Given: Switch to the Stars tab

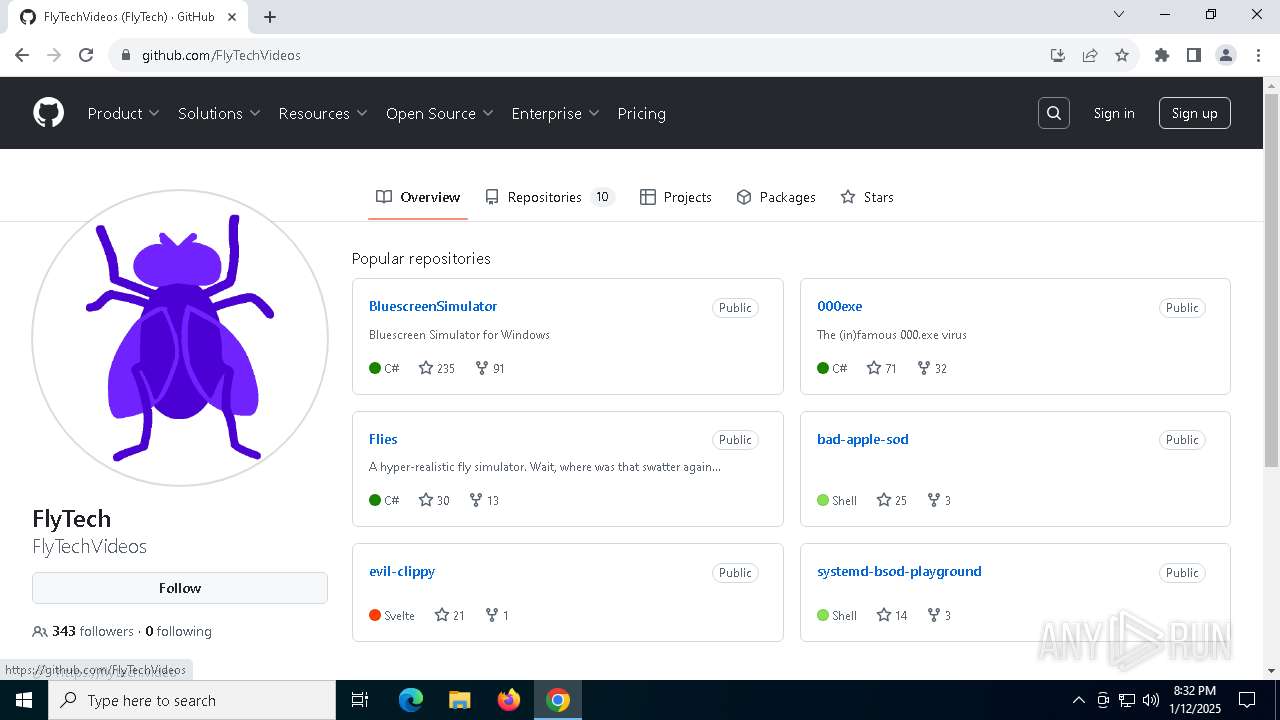Looking at the screenshot, I should (867, 197).
